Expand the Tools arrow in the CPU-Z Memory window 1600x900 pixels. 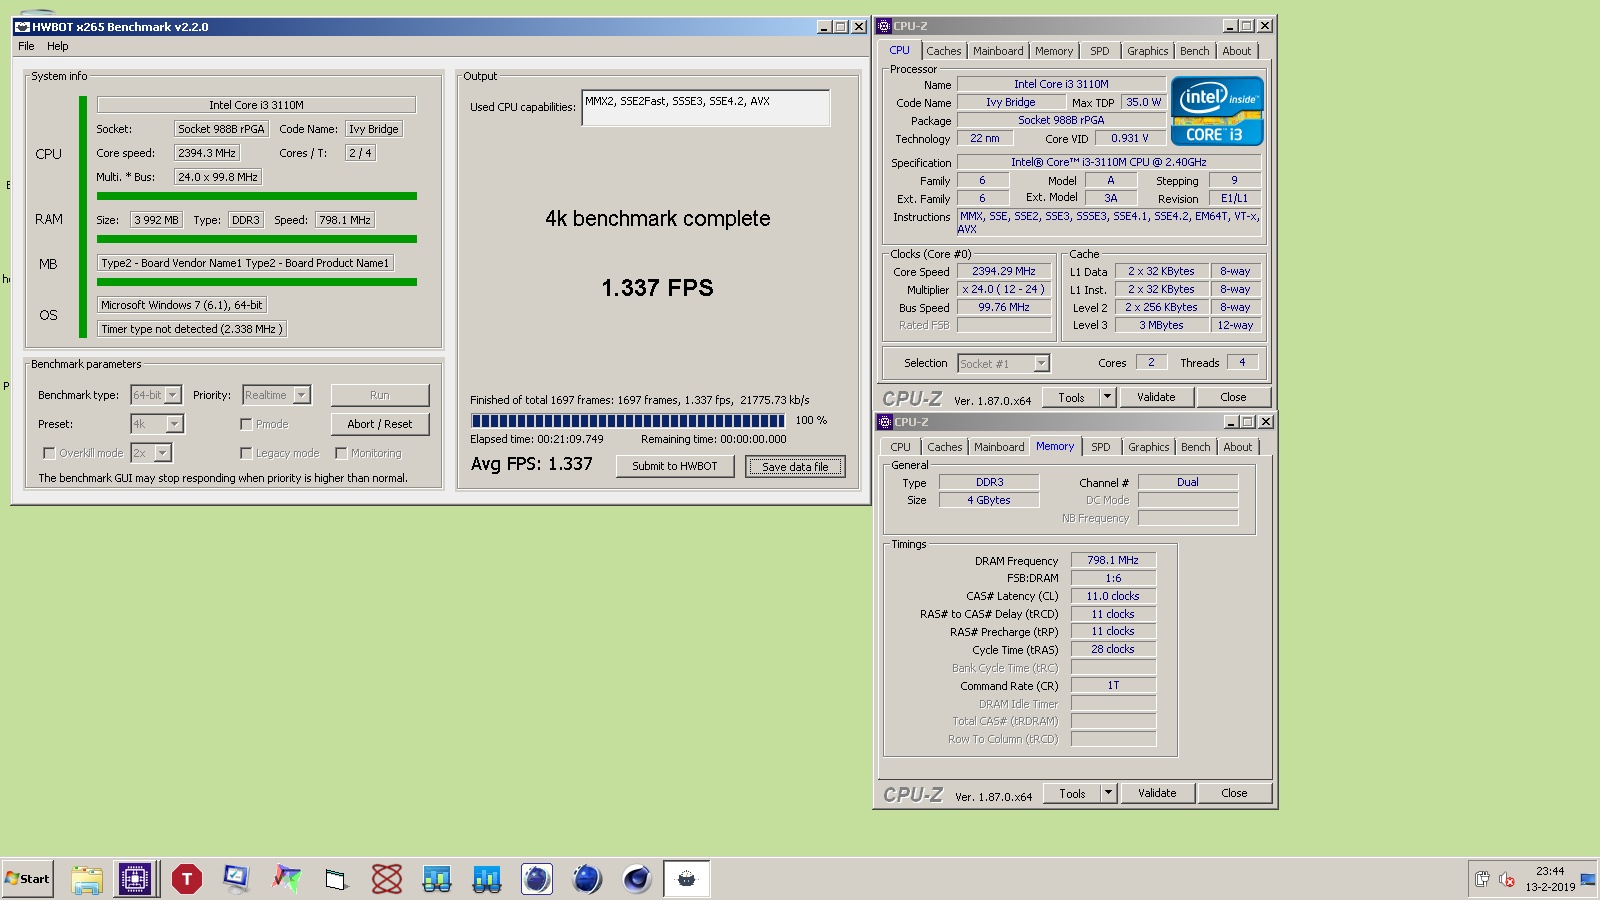tap(1108, 793)
